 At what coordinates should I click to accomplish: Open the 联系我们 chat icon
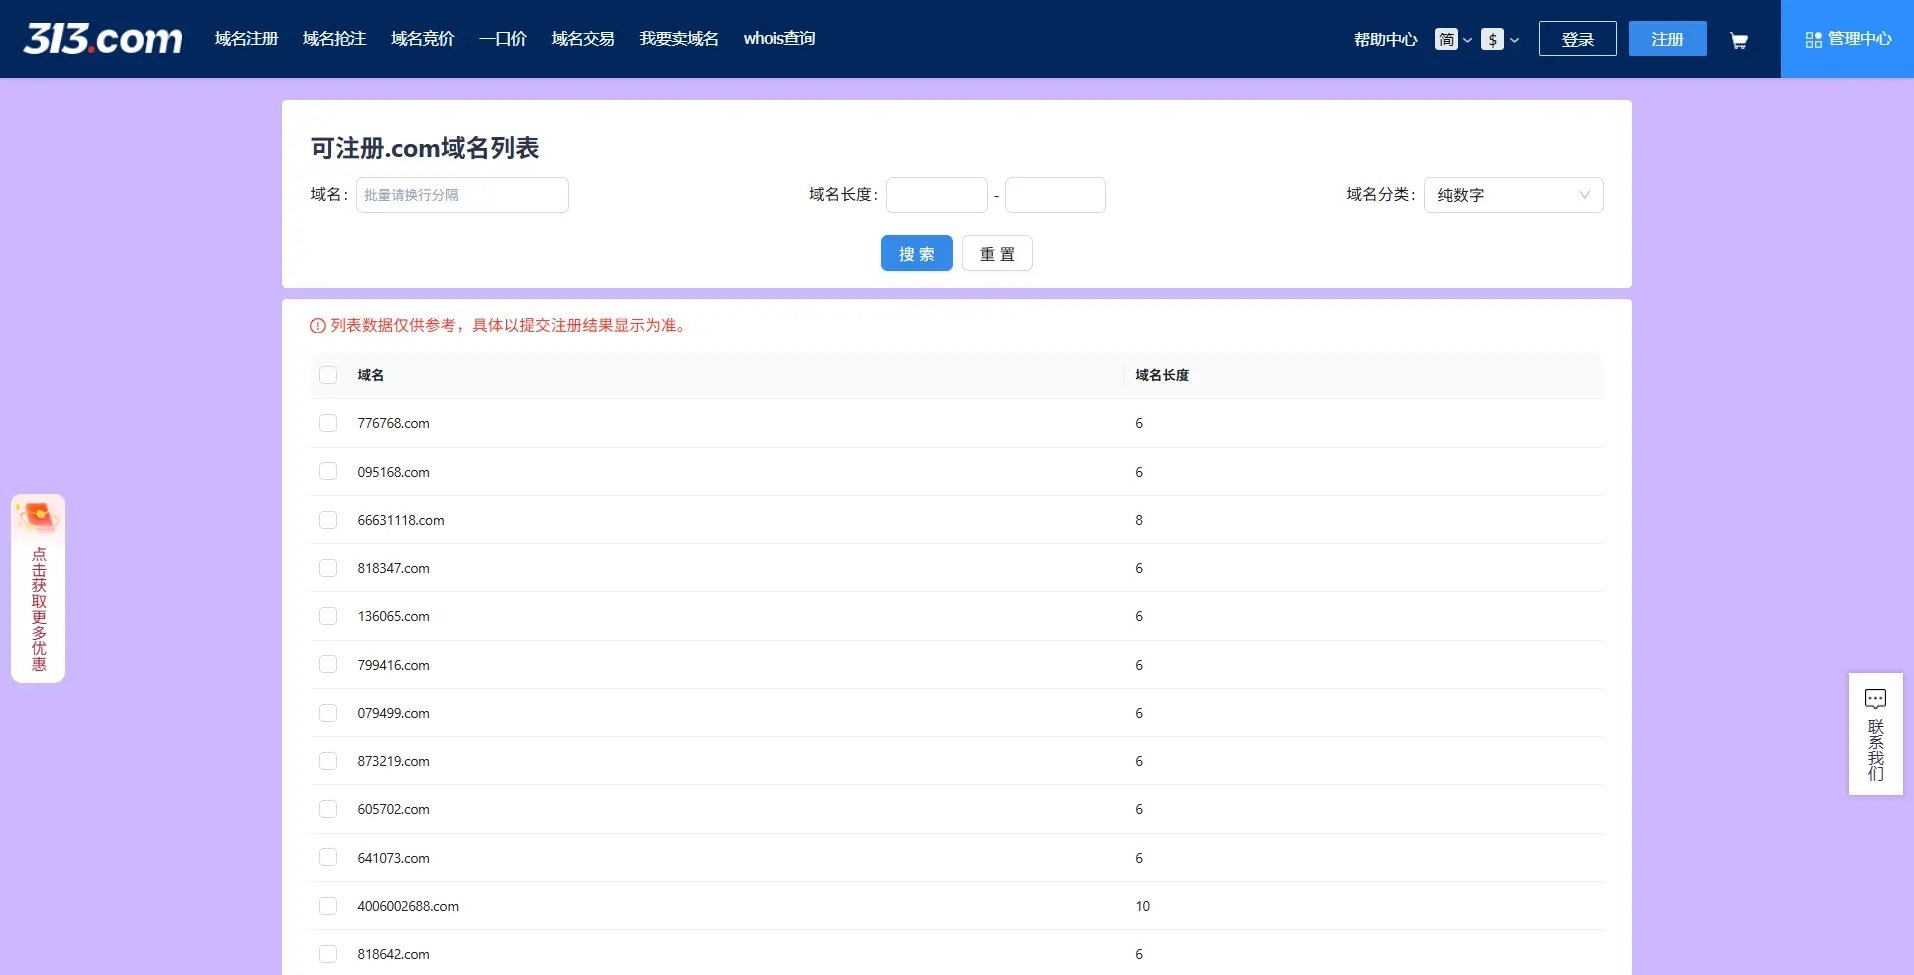[1875, 698]
